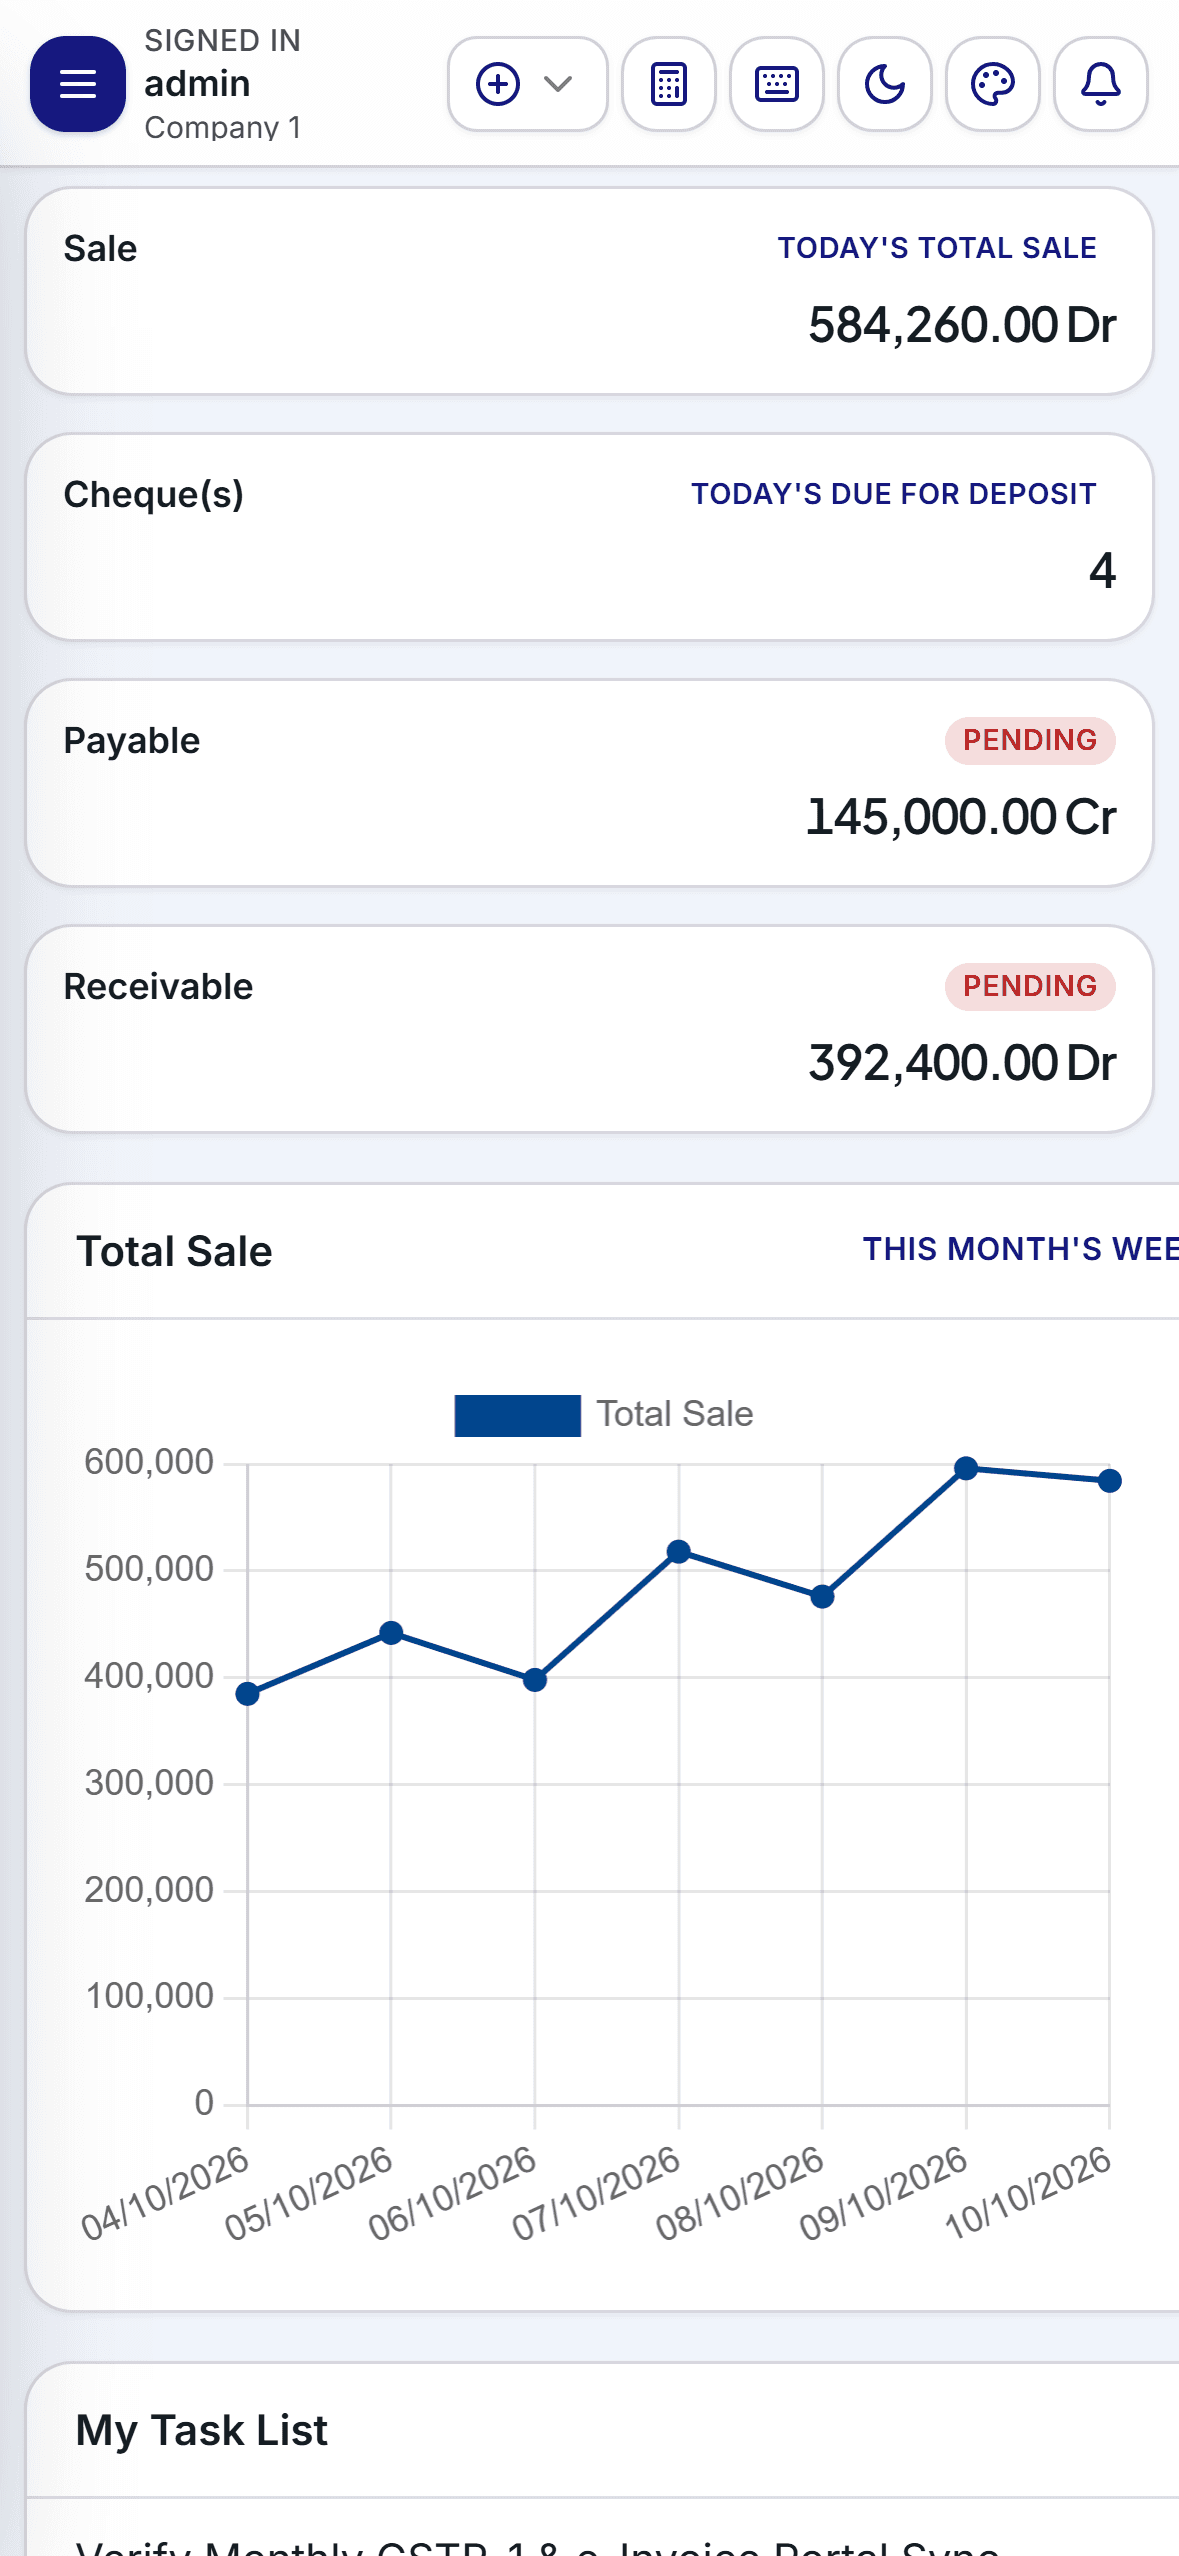
Task: Open the hamburger navigation menu
Action: 78,84
